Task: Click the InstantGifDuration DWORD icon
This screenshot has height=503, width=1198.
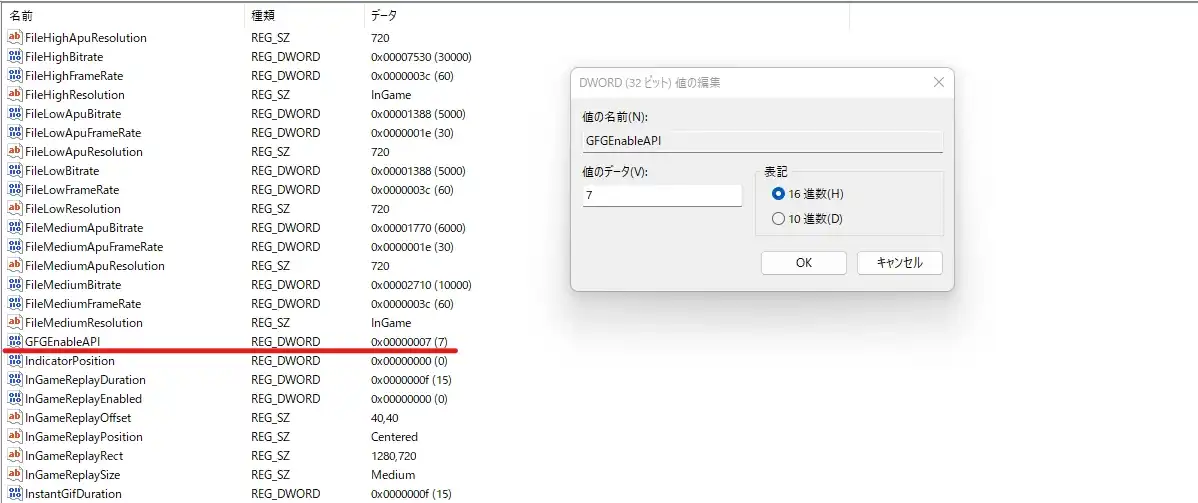Action: coord(15,494)
